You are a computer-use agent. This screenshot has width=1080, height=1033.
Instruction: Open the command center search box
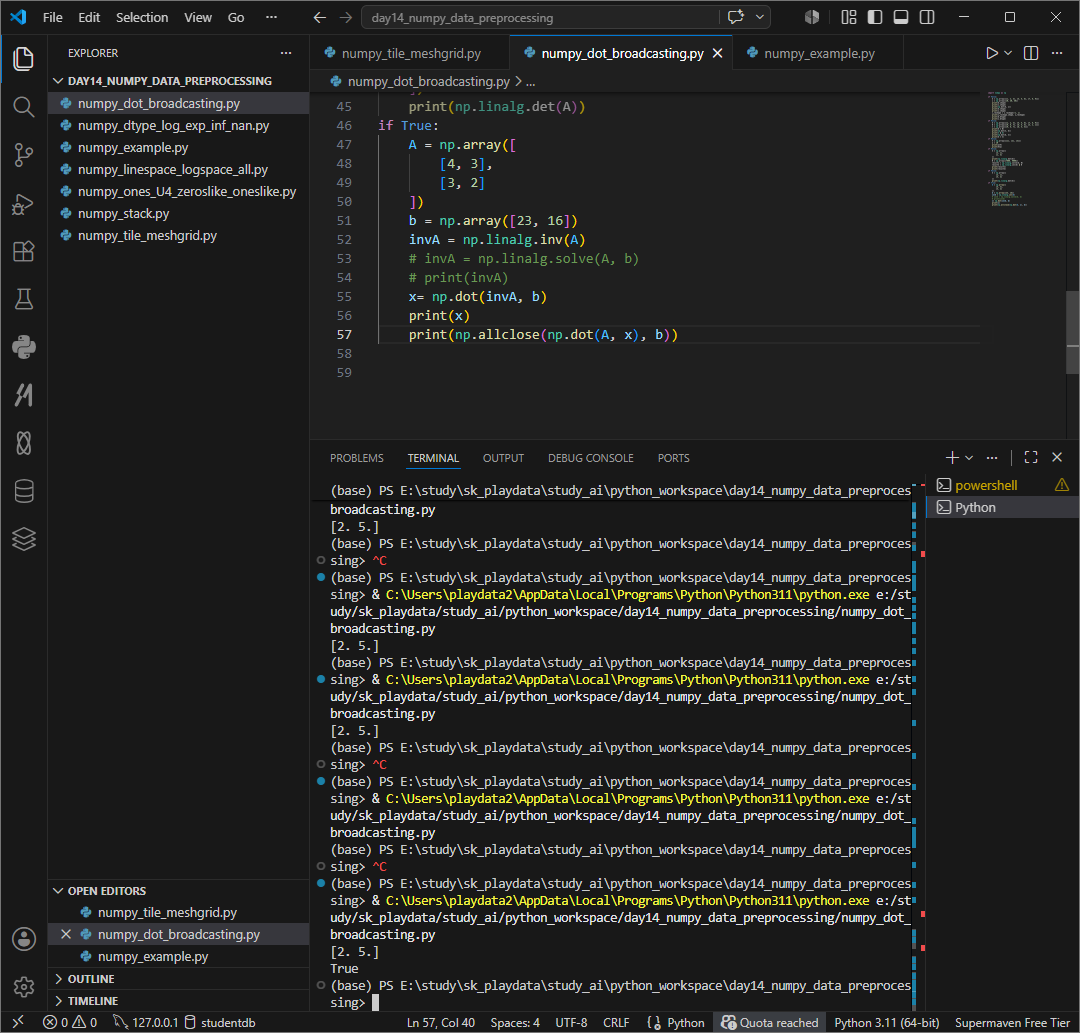(539, 17)
